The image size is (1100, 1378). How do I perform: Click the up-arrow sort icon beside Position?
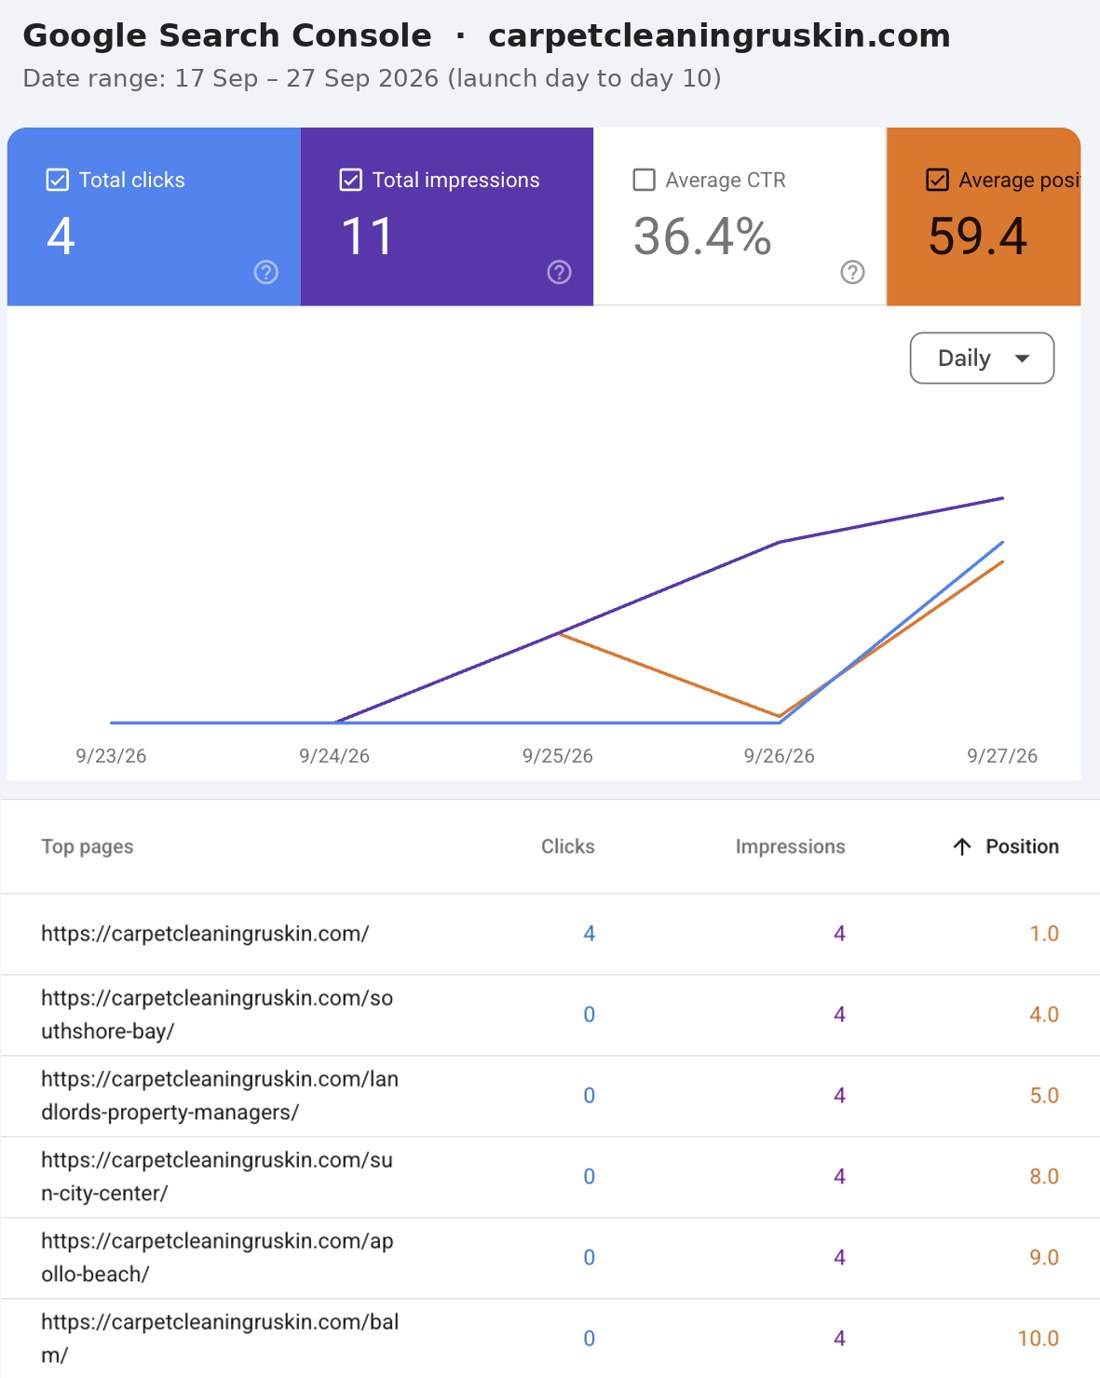coord(962,847)
